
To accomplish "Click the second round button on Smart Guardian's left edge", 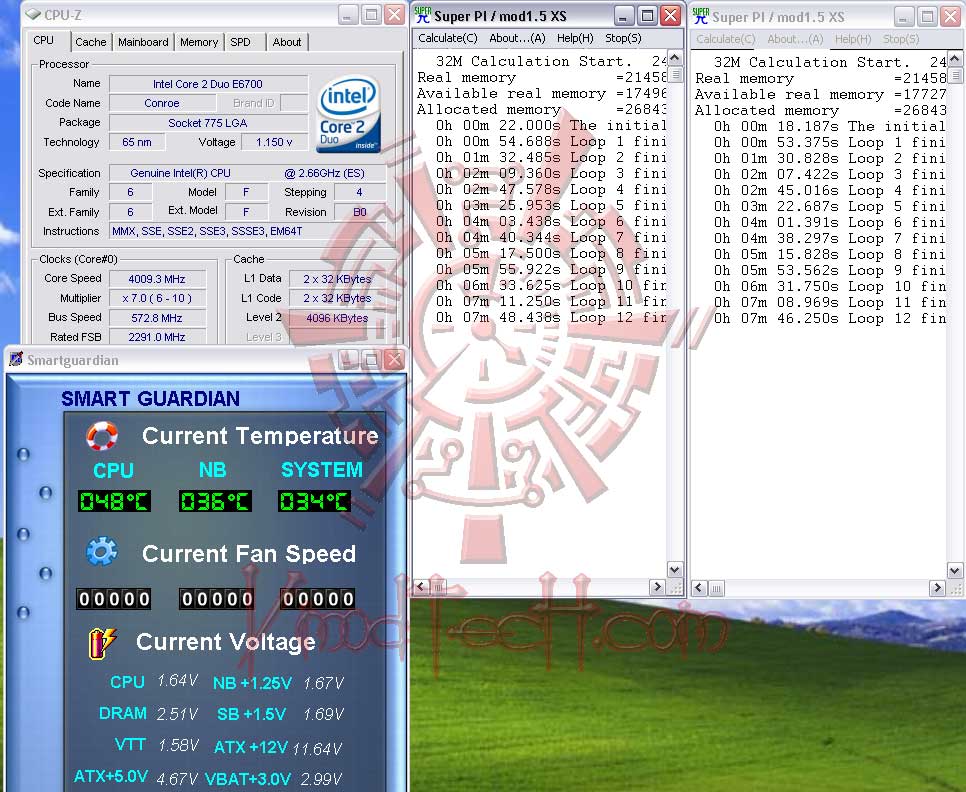I will pyautogui.click(x=45, y=493).
